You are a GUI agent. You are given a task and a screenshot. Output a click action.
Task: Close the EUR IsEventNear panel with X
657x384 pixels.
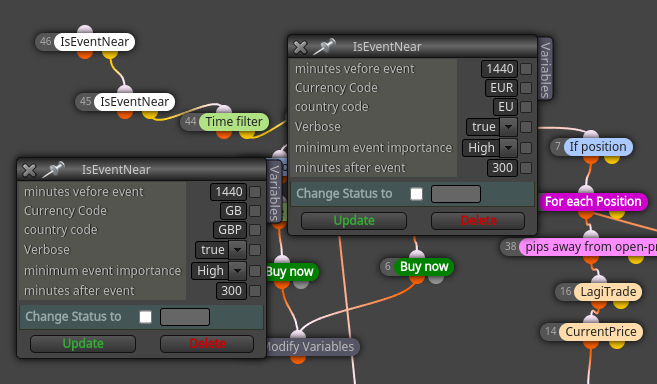300,47
